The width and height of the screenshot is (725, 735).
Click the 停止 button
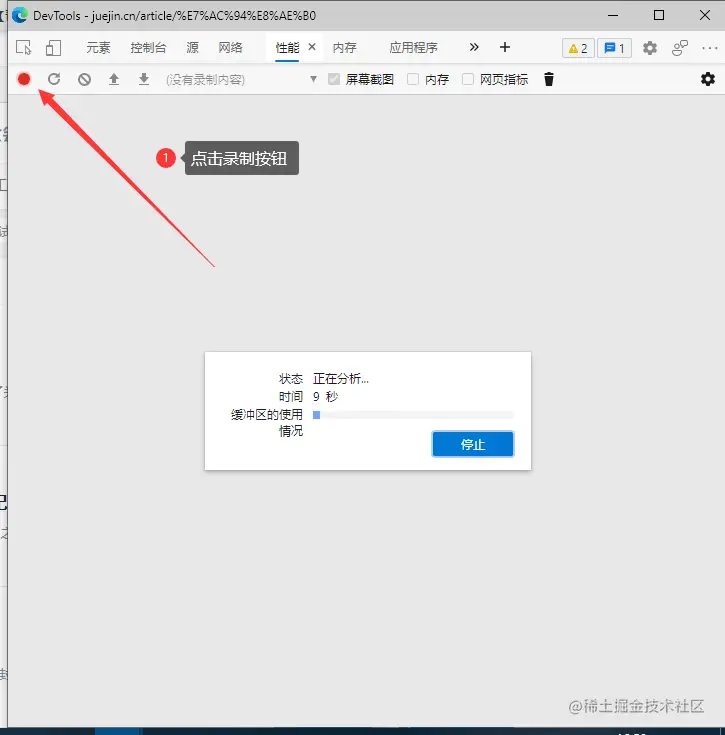click(472, 444)
